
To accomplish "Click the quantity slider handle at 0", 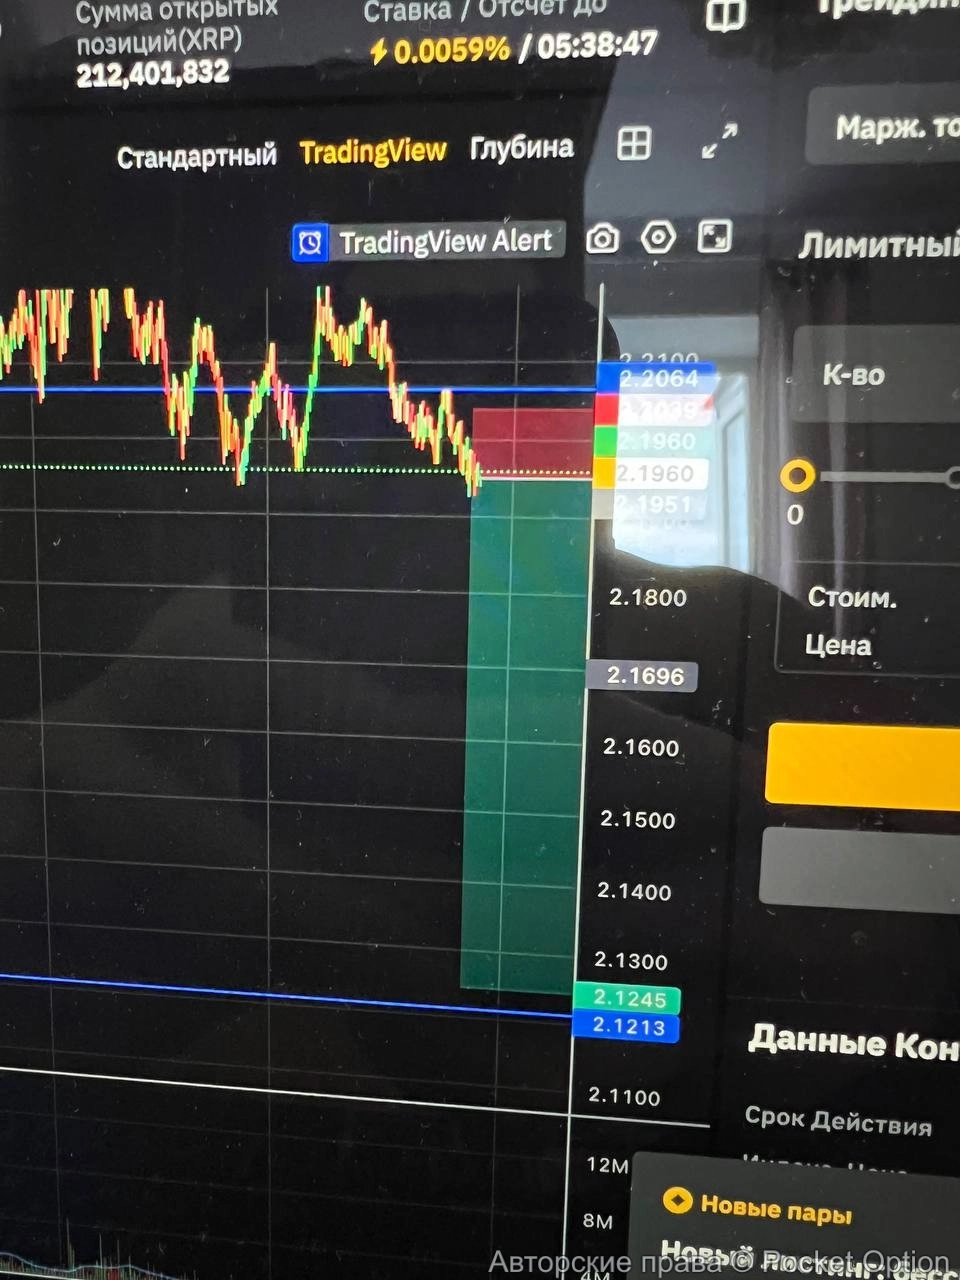I will click(x=797, y=476).
